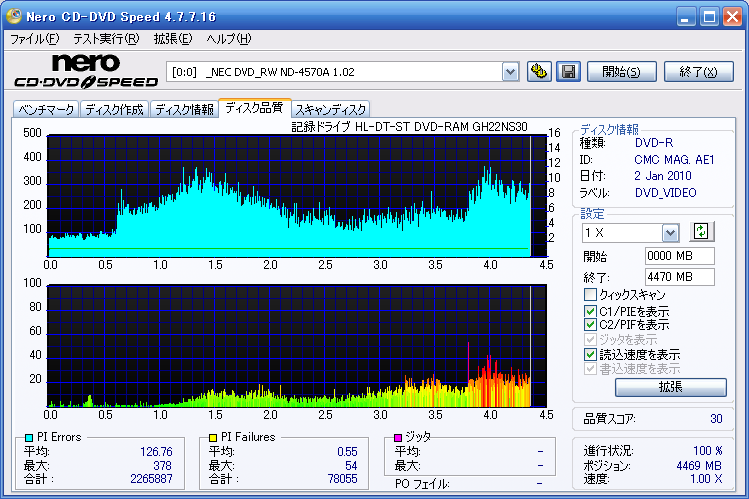This screenshot has width=749, height=499.
Task: Click the date 2 Jan 2010
Action: click(663, 176)
